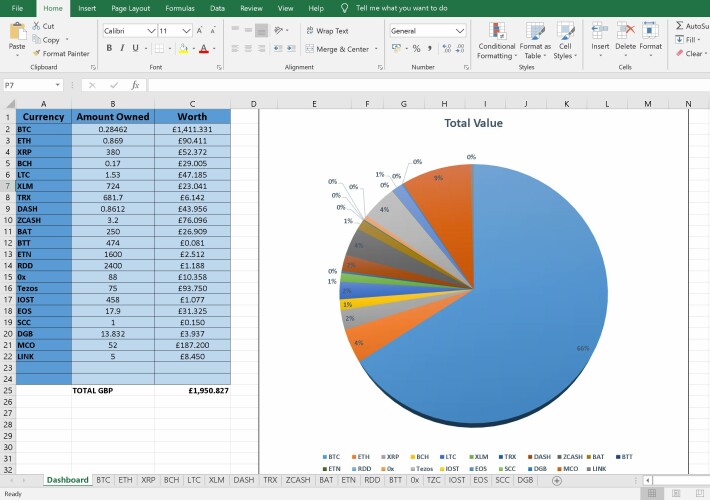Image resolution: width=710 pixels, height=500 pixels.
Task: Open the BTC worksheet tab
Action: pyautogui.click(x=103, y=480)
